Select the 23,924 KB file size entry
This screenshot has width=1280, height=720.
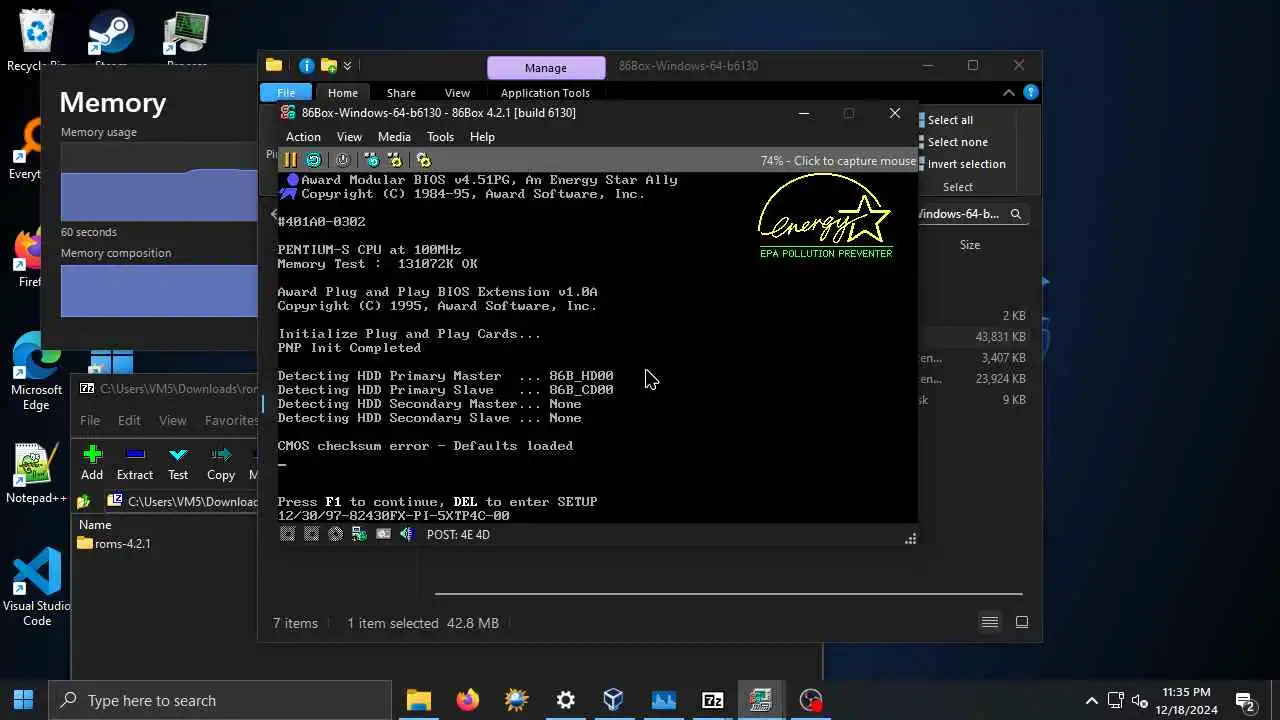tap(1000, 379)
